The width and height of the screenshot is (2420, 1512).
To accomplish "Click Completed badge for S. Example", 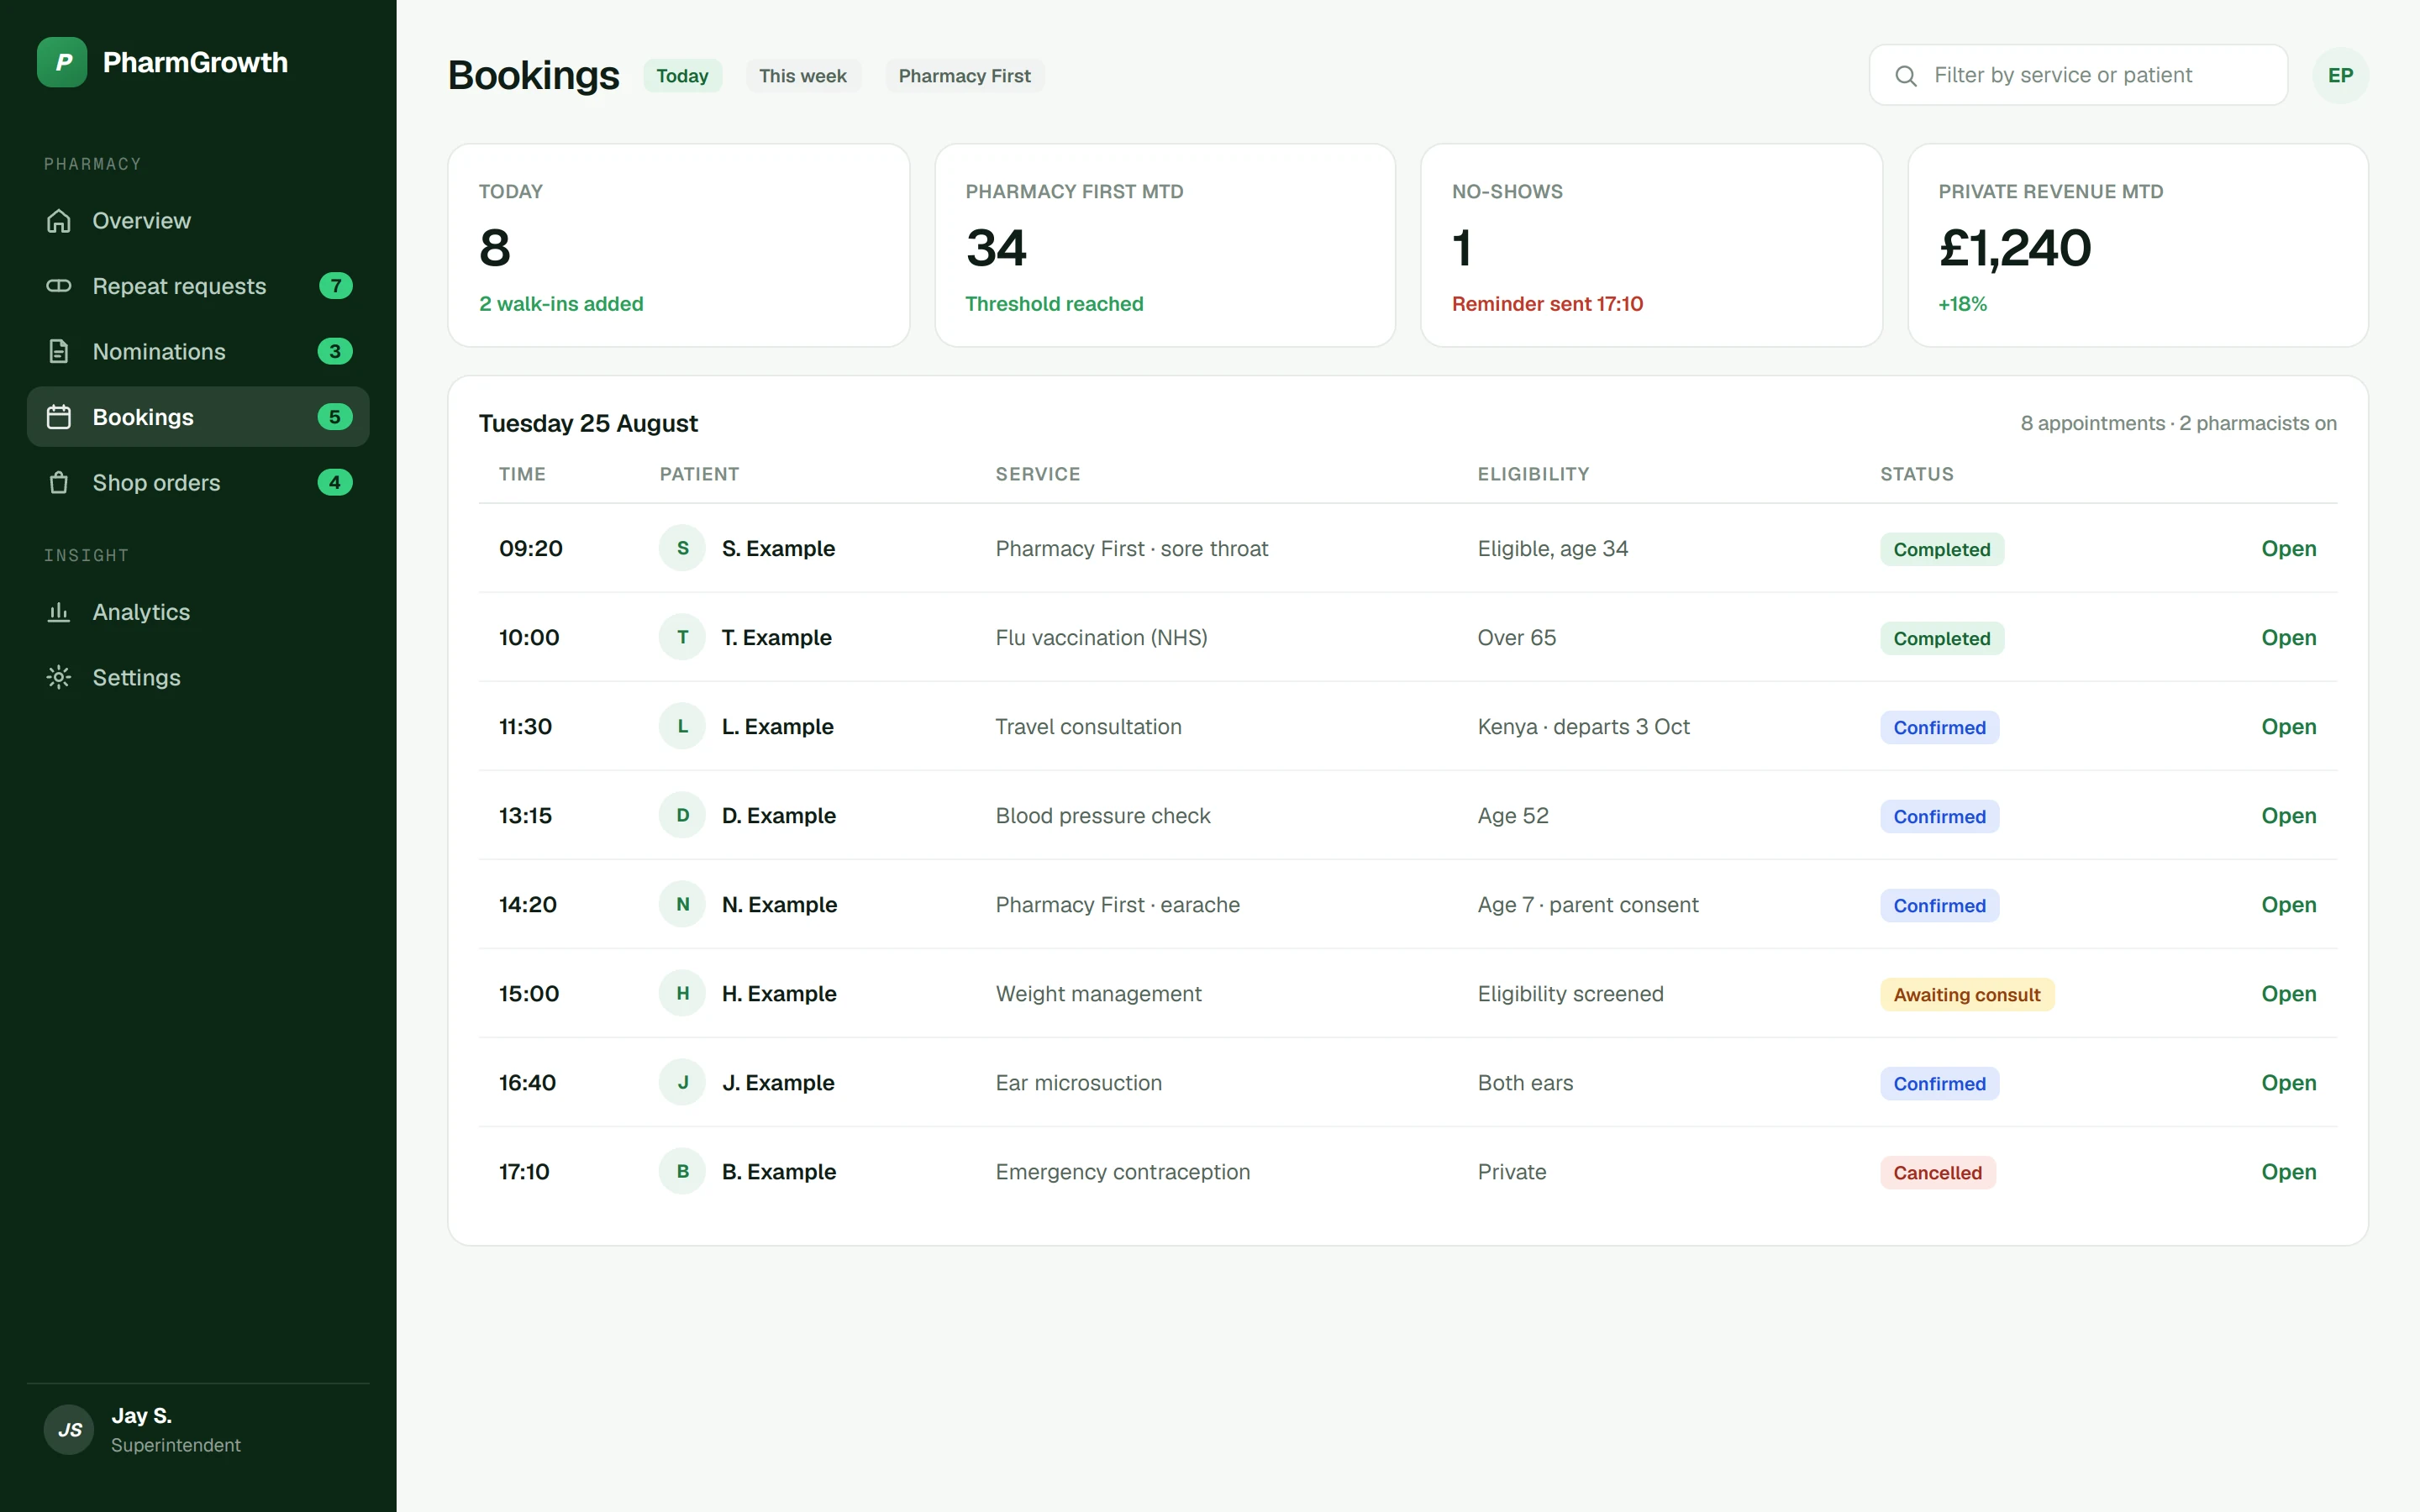I will pyautogui.click(x=1942, y=549).
